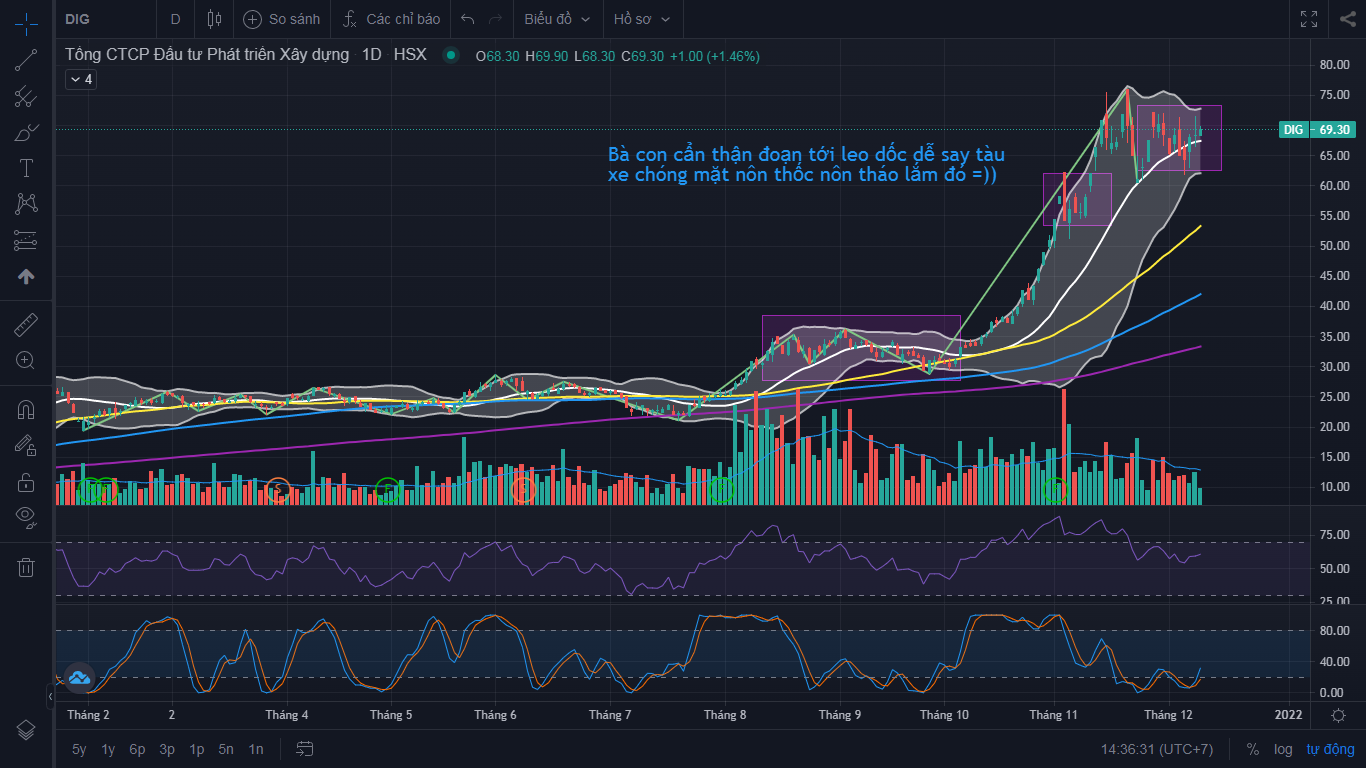Enter fullscreen mode for the chart
Viewport: 1366px width, 768px height.
click(x=1308, y=19)
